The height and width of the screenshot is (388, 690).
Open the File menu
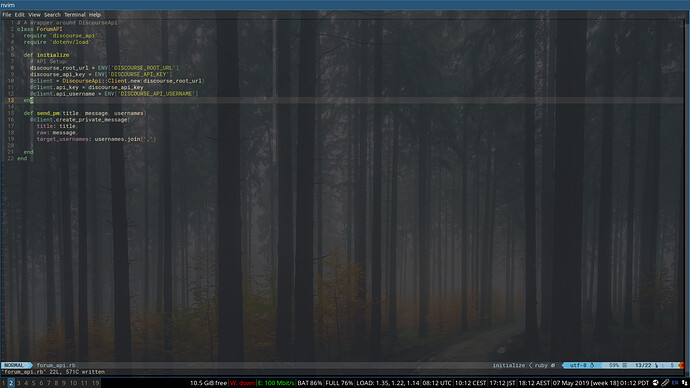7,15
